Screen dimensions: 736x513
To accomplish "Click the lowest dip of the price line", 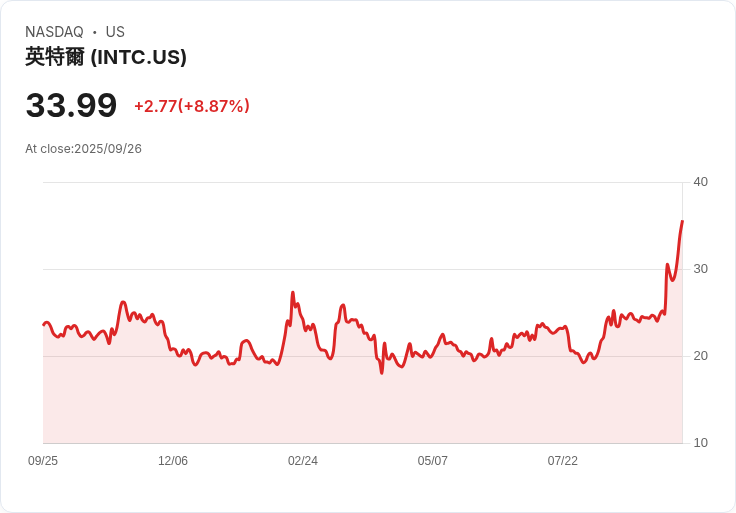I will [381, 373].
